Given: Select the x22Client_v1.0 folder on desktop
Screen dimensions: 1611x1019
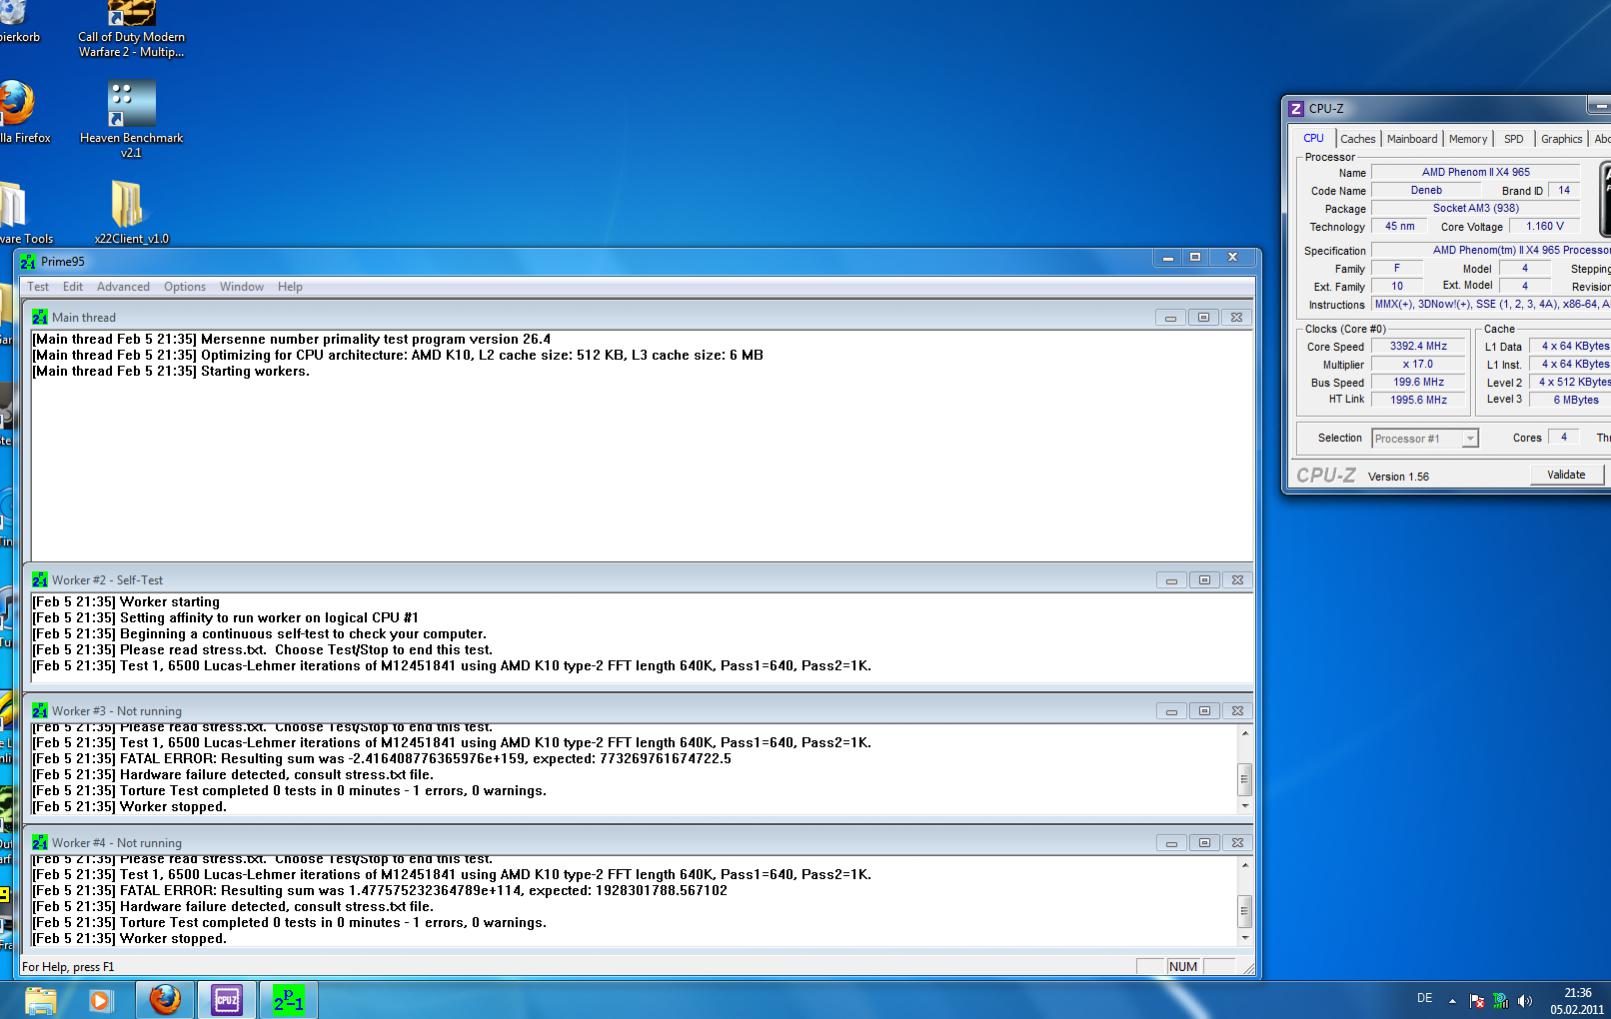Looking at the screenshot, I should click(x=131, y=212).
